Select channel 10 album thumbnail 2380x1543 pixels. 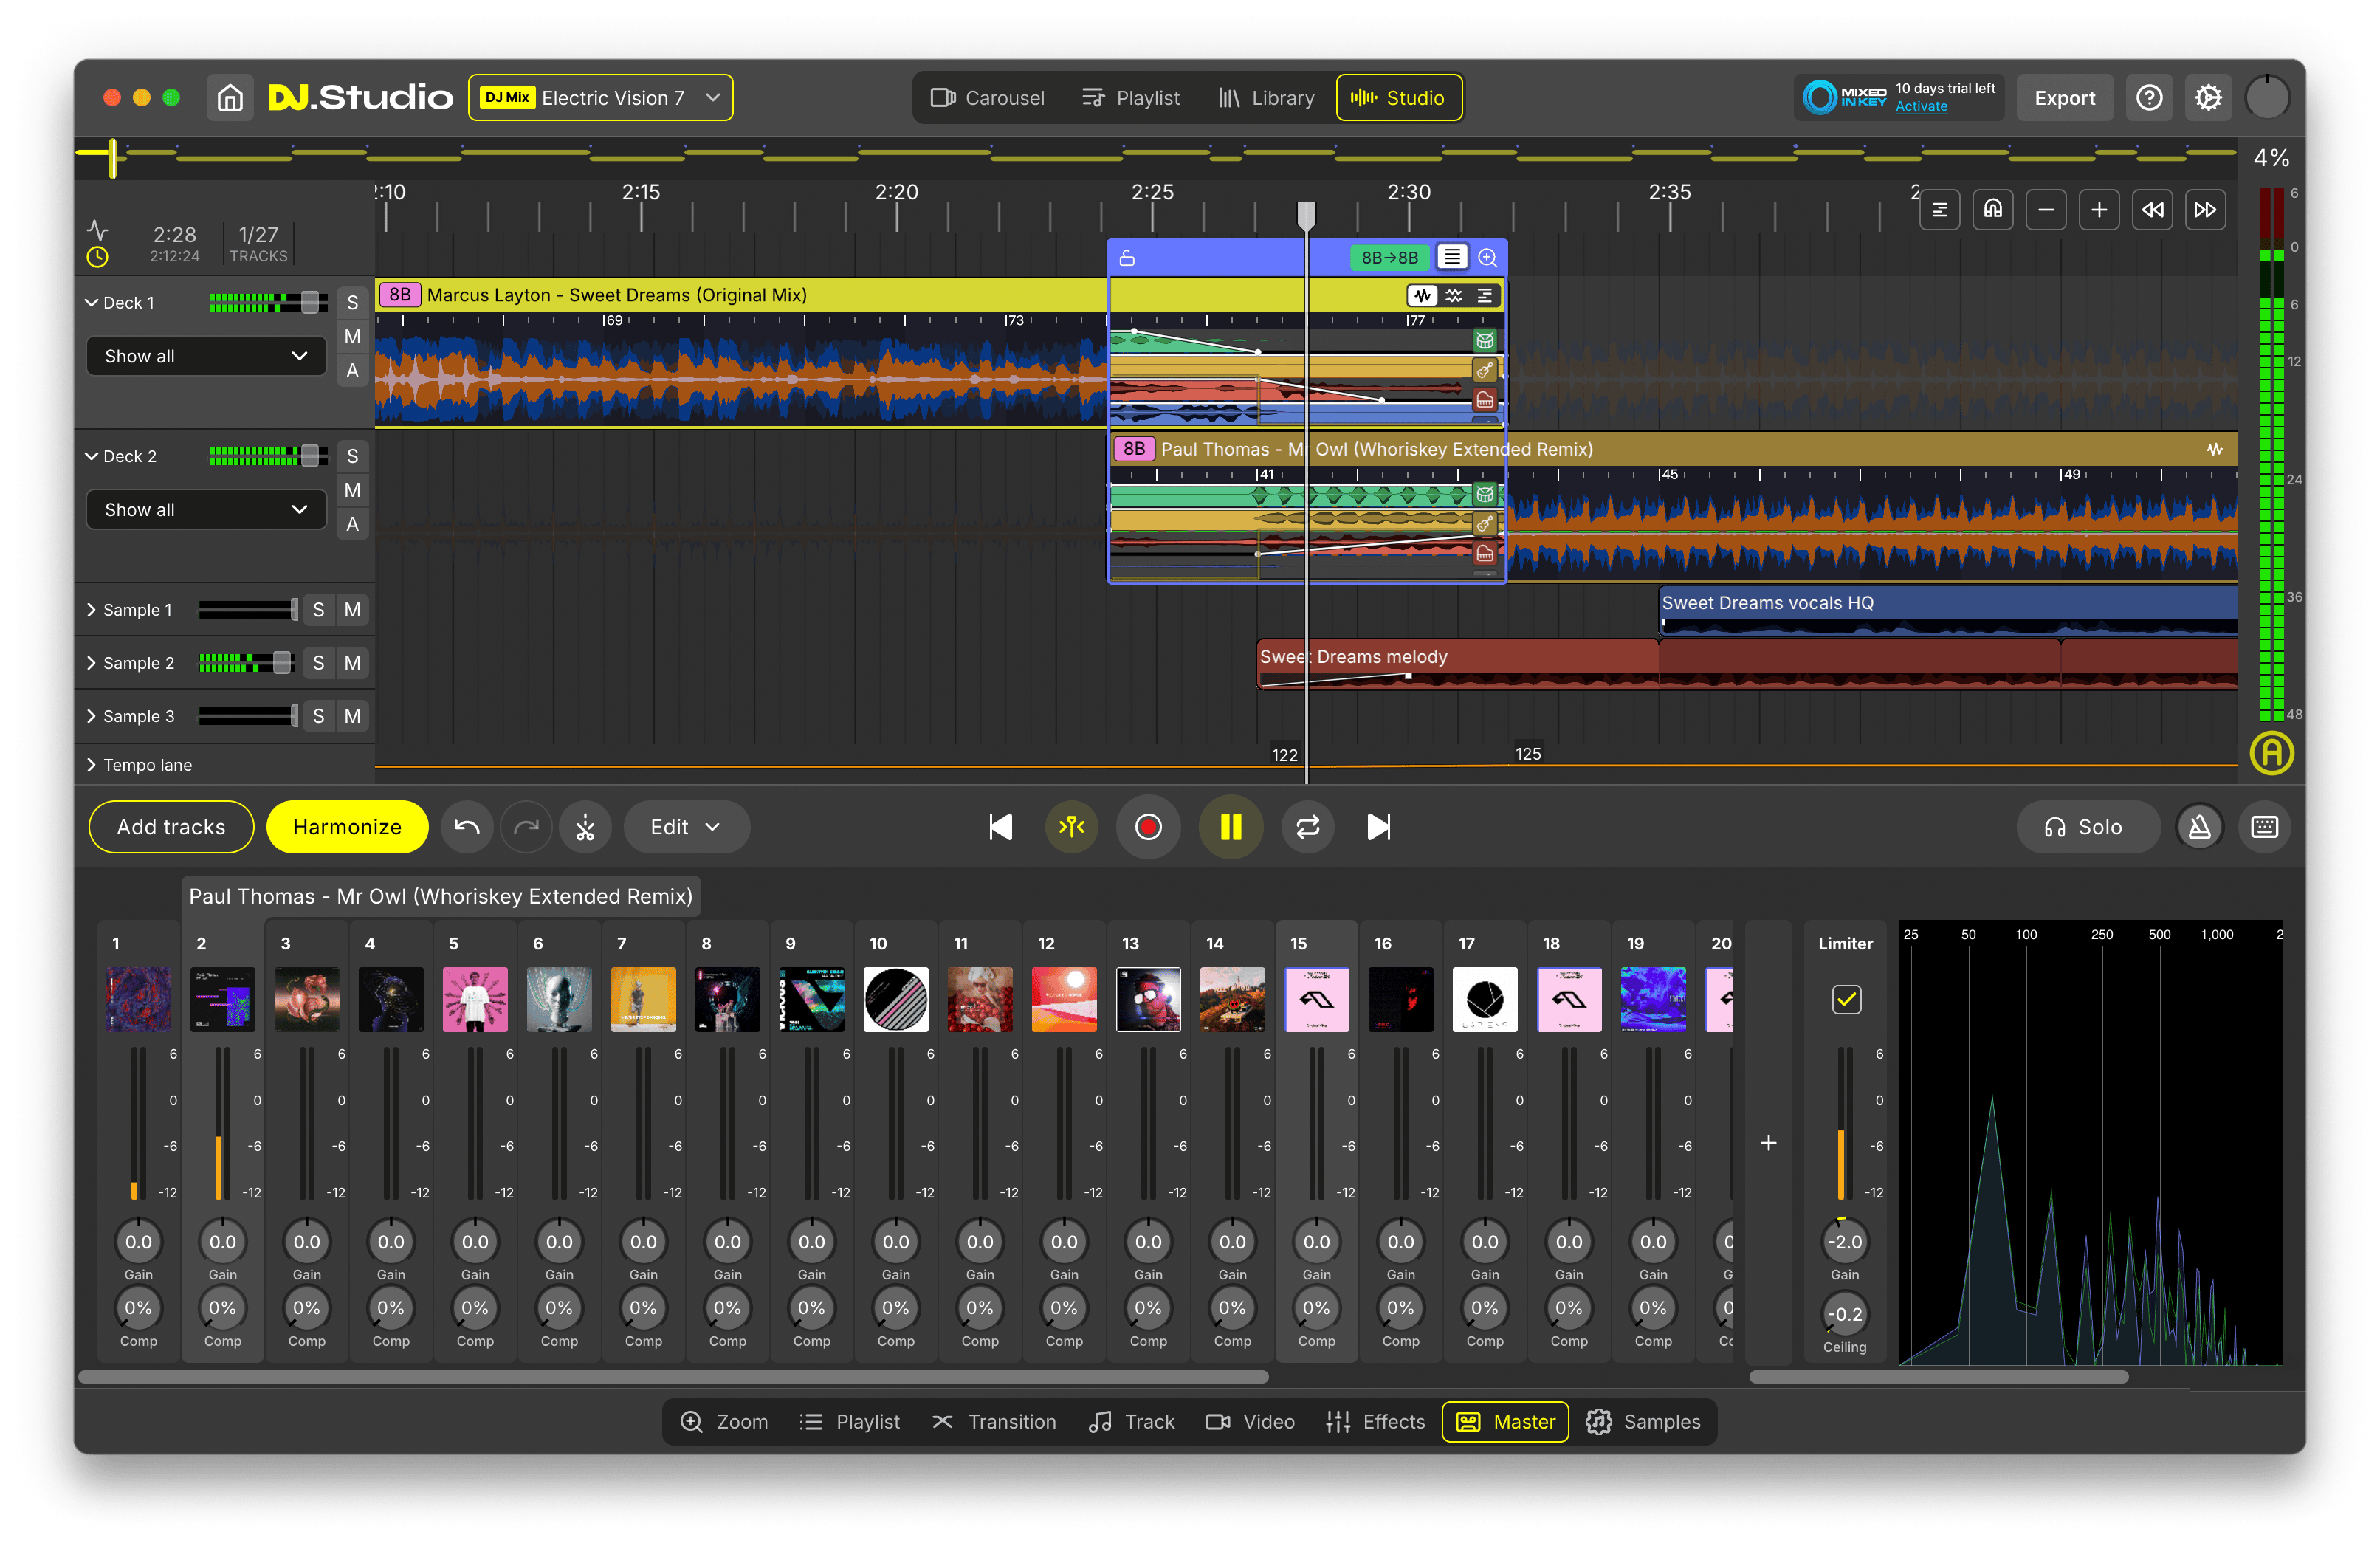pyautogui.click(x=895, y=999)
